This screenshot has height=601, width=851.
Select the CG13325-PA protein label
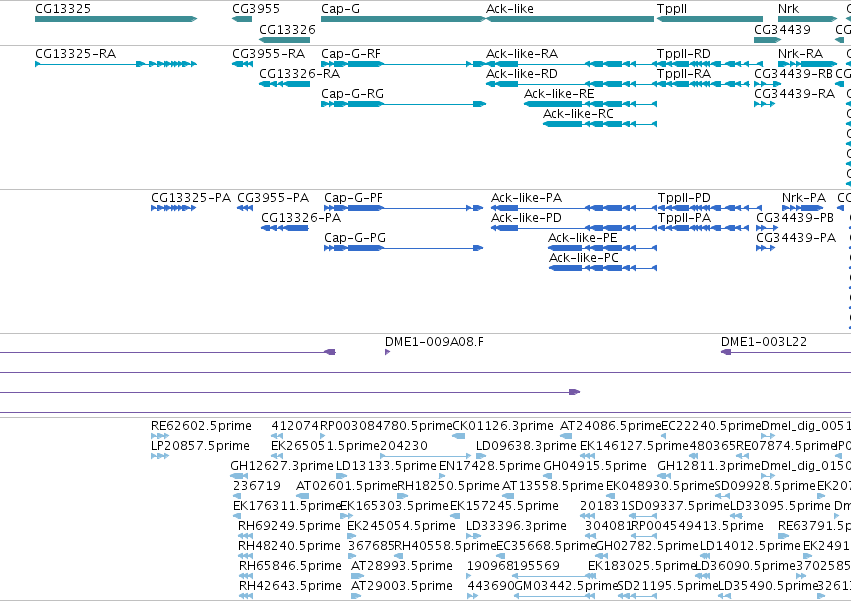[x=191, y=198]
